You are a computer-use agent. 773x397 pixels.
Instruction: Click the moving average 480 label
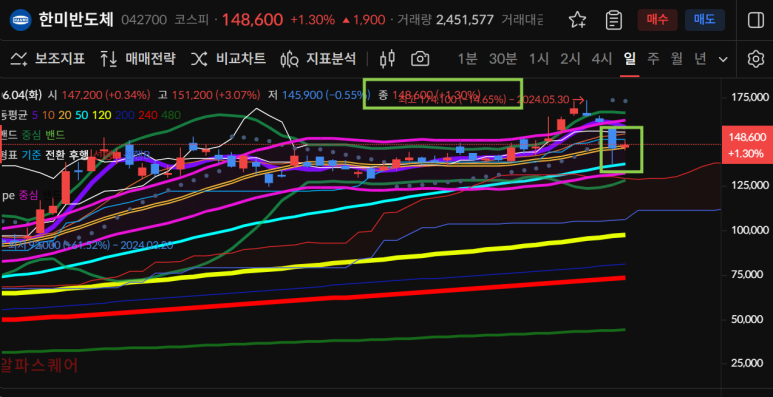(x=171, y=115)
